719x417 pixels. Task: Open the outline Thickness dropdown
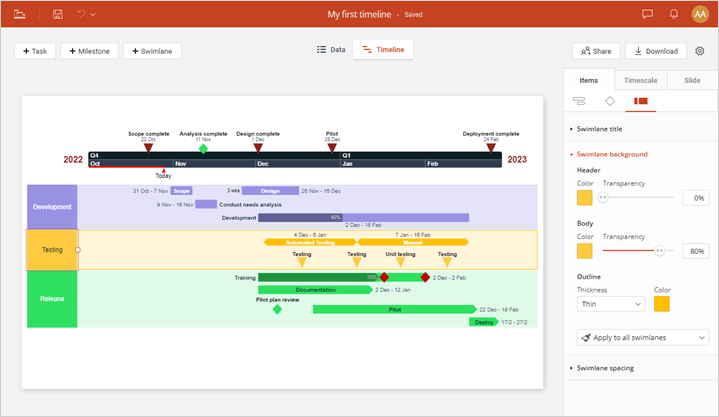[x=611, y=304]
